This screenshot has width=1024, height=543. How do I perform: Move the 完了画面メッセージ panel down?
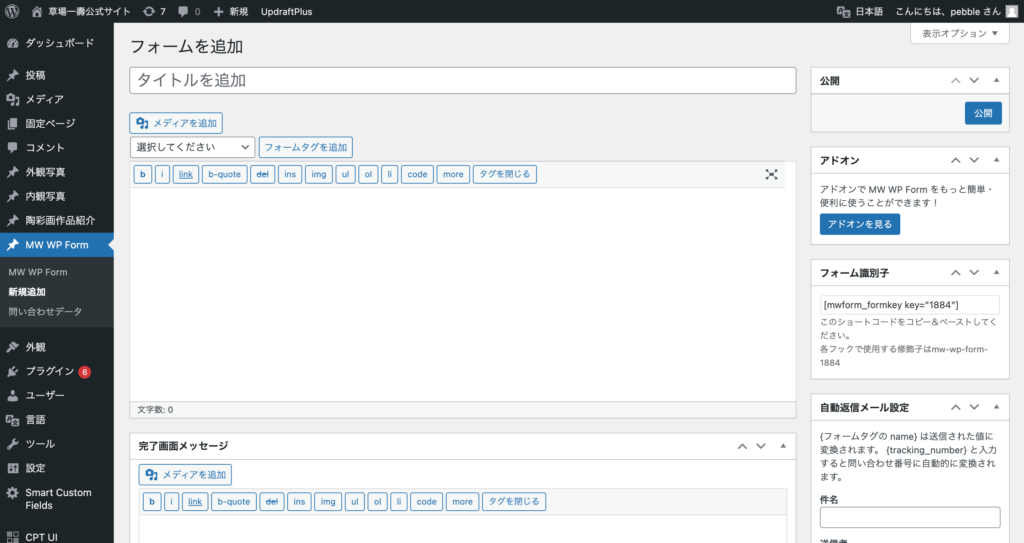pyautogui.click(x=761, y=446)
